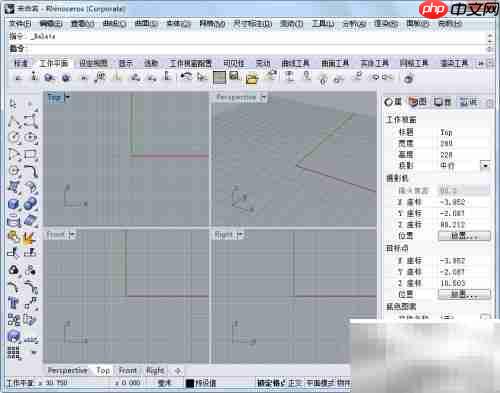Open the 说明(H) help menu

click(x=449, y=24)
